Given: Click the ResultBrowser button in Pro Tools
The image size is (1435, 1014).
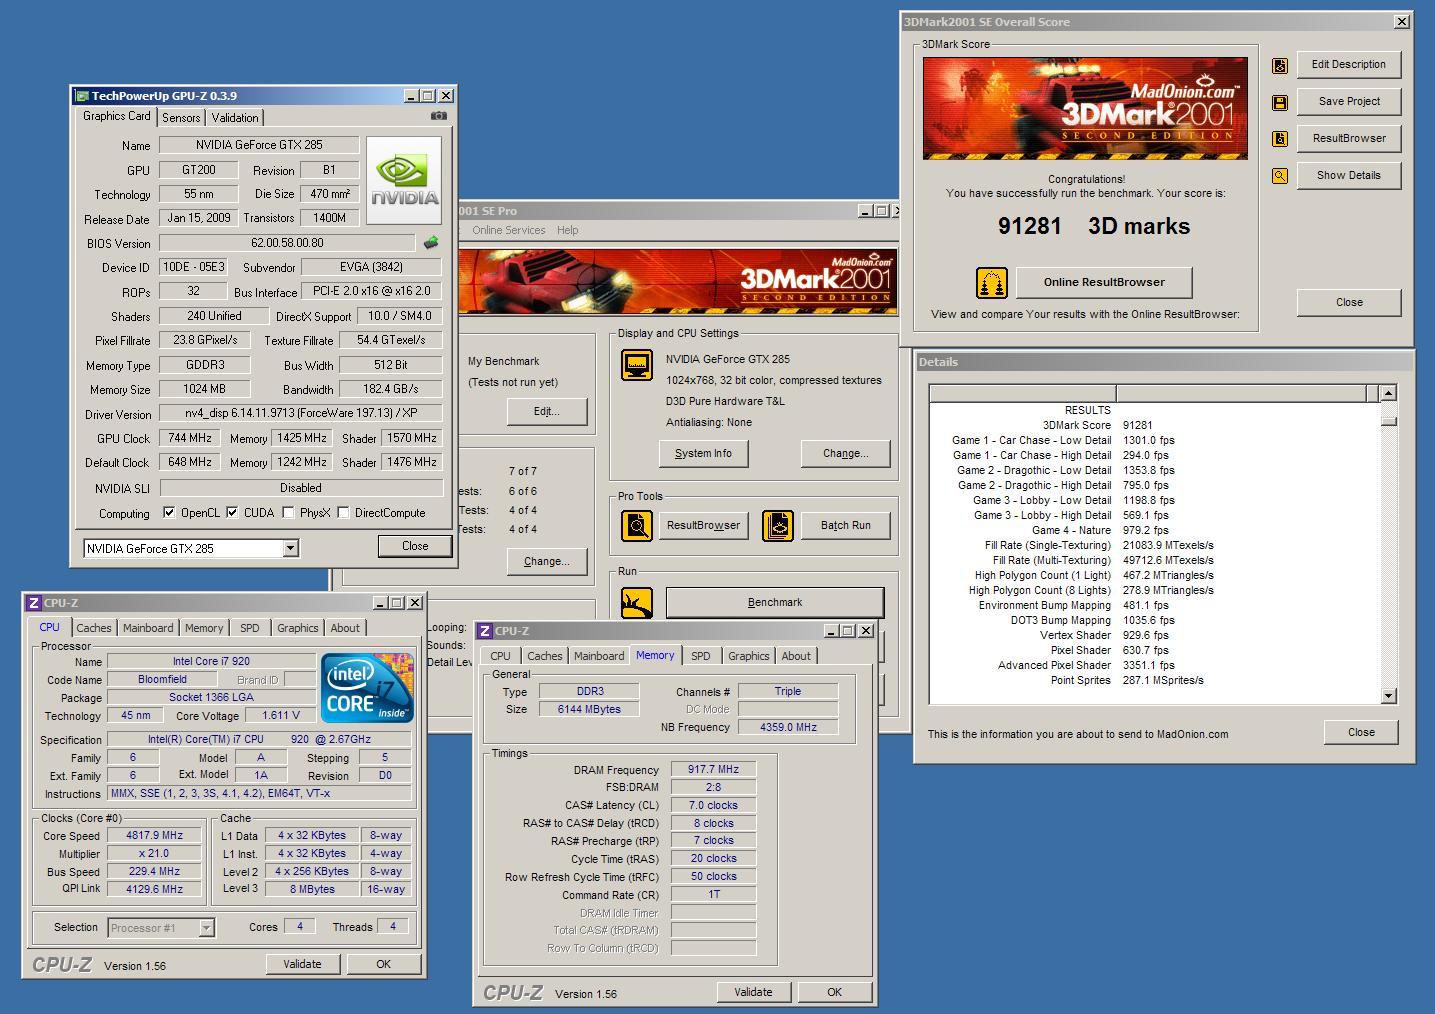Looking at the screenshot, I should pos(703,525).
